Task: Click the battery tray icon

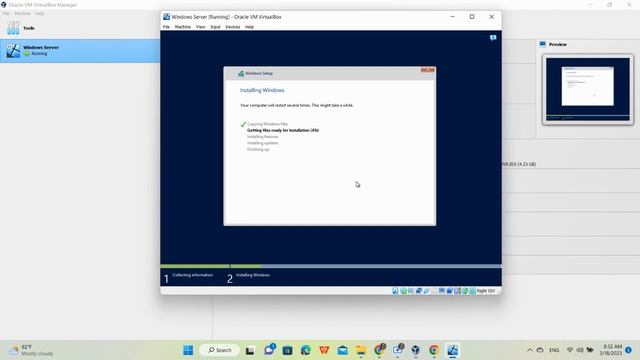Action: (590, 350)
